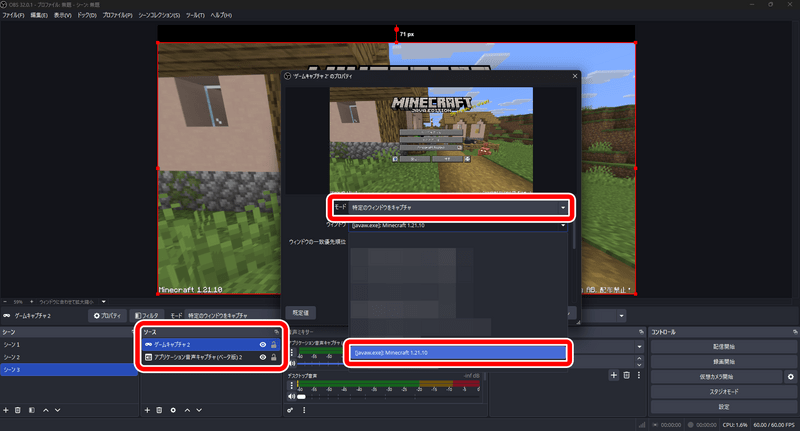
Task: Open the モード dropdown in source toolbar
Action: click(232, 316)
